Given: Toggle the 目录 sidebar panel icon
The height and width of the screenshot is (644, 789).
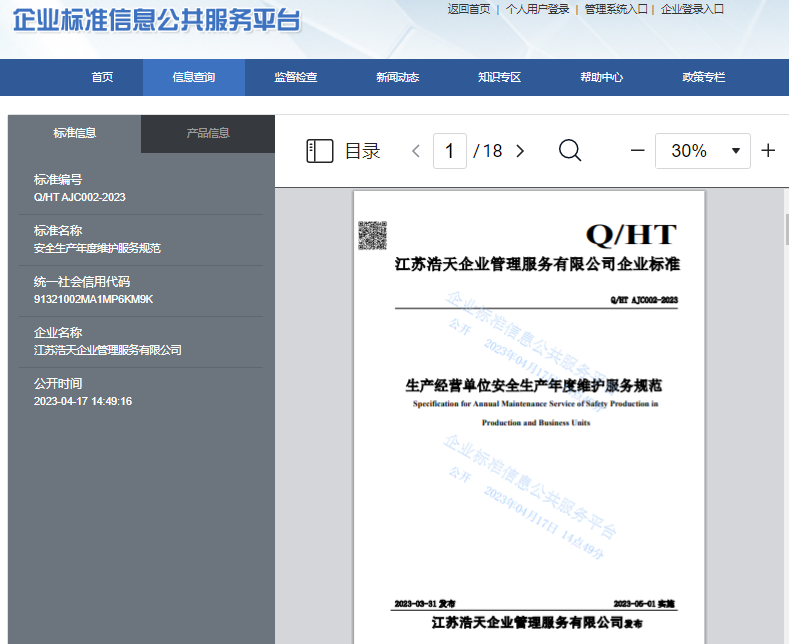Looking at the screenshot, I should point(320,151).
